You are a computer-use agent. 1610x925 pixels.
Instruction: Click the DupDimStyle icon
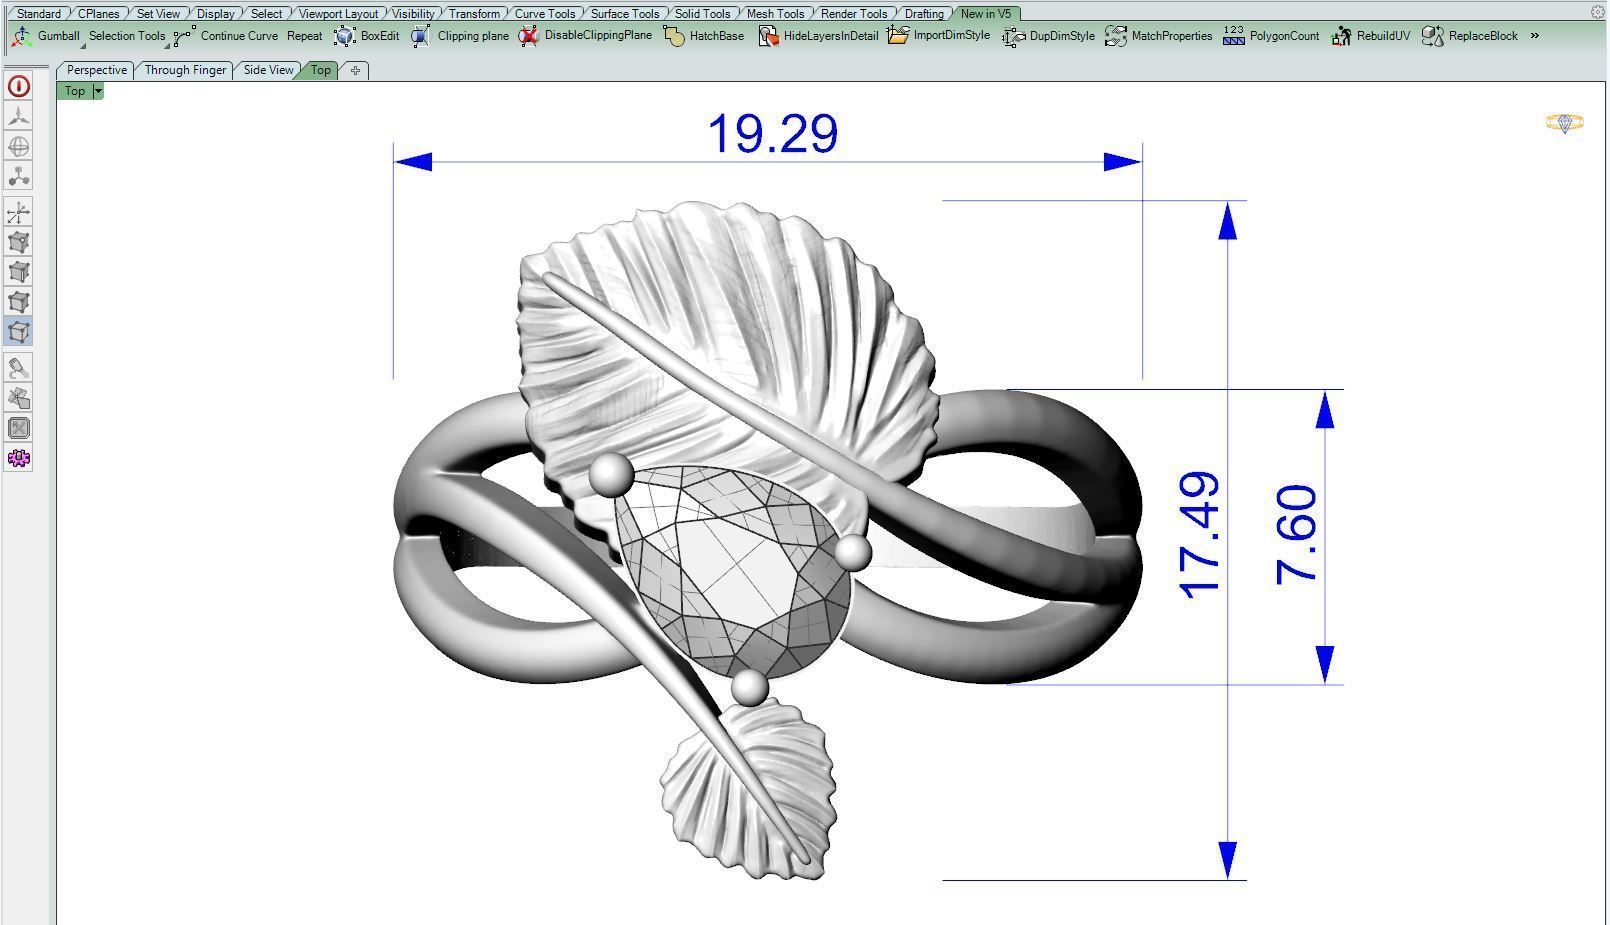pyautogui.click(x=1013, y=36)
